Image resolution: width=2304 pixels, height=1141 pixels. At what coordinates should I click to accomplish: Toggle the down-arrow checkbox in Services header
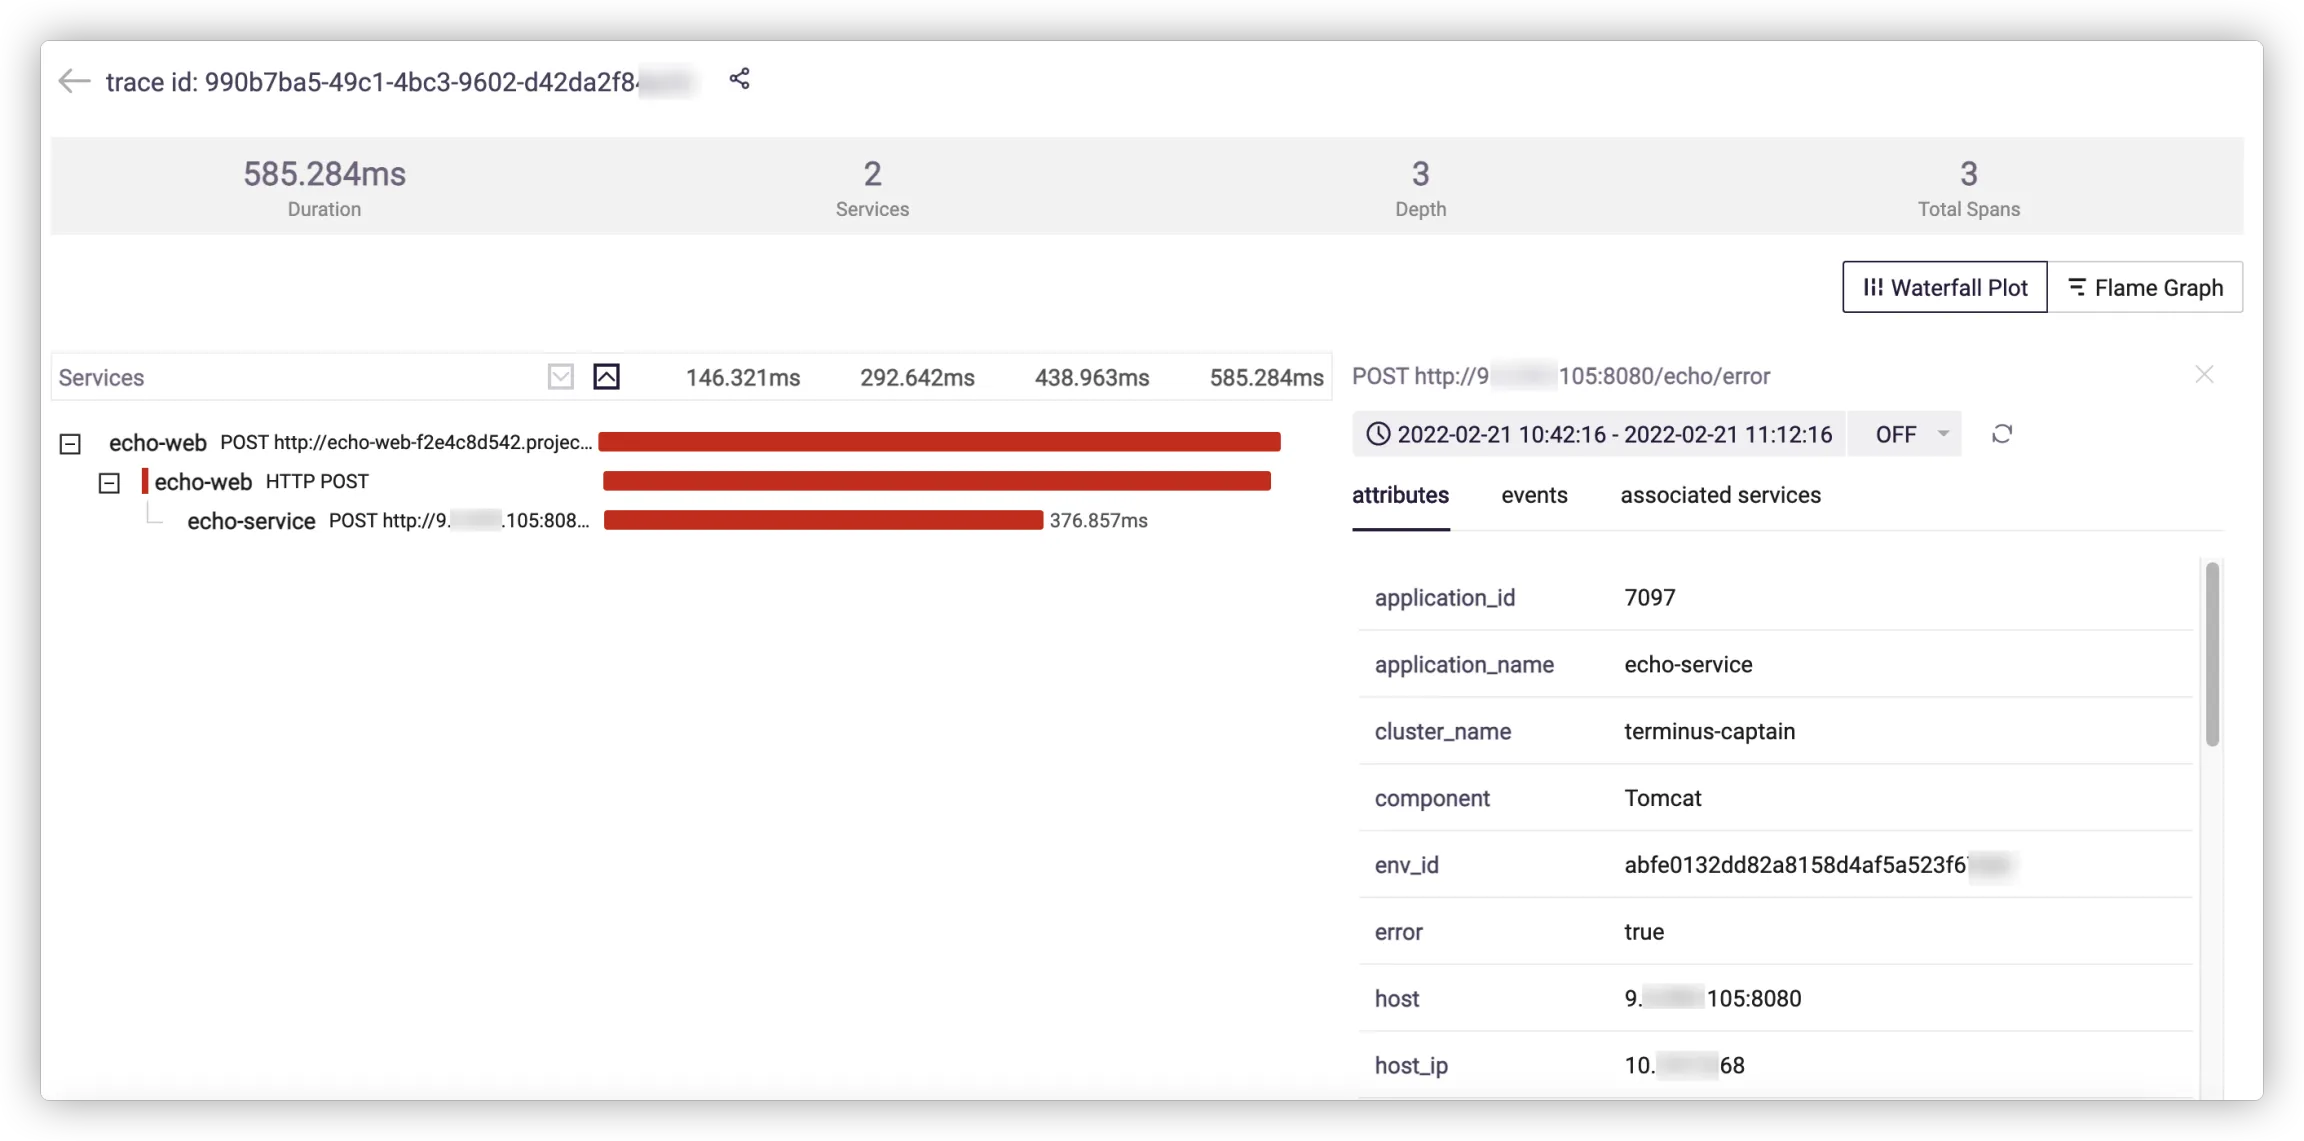561,377
